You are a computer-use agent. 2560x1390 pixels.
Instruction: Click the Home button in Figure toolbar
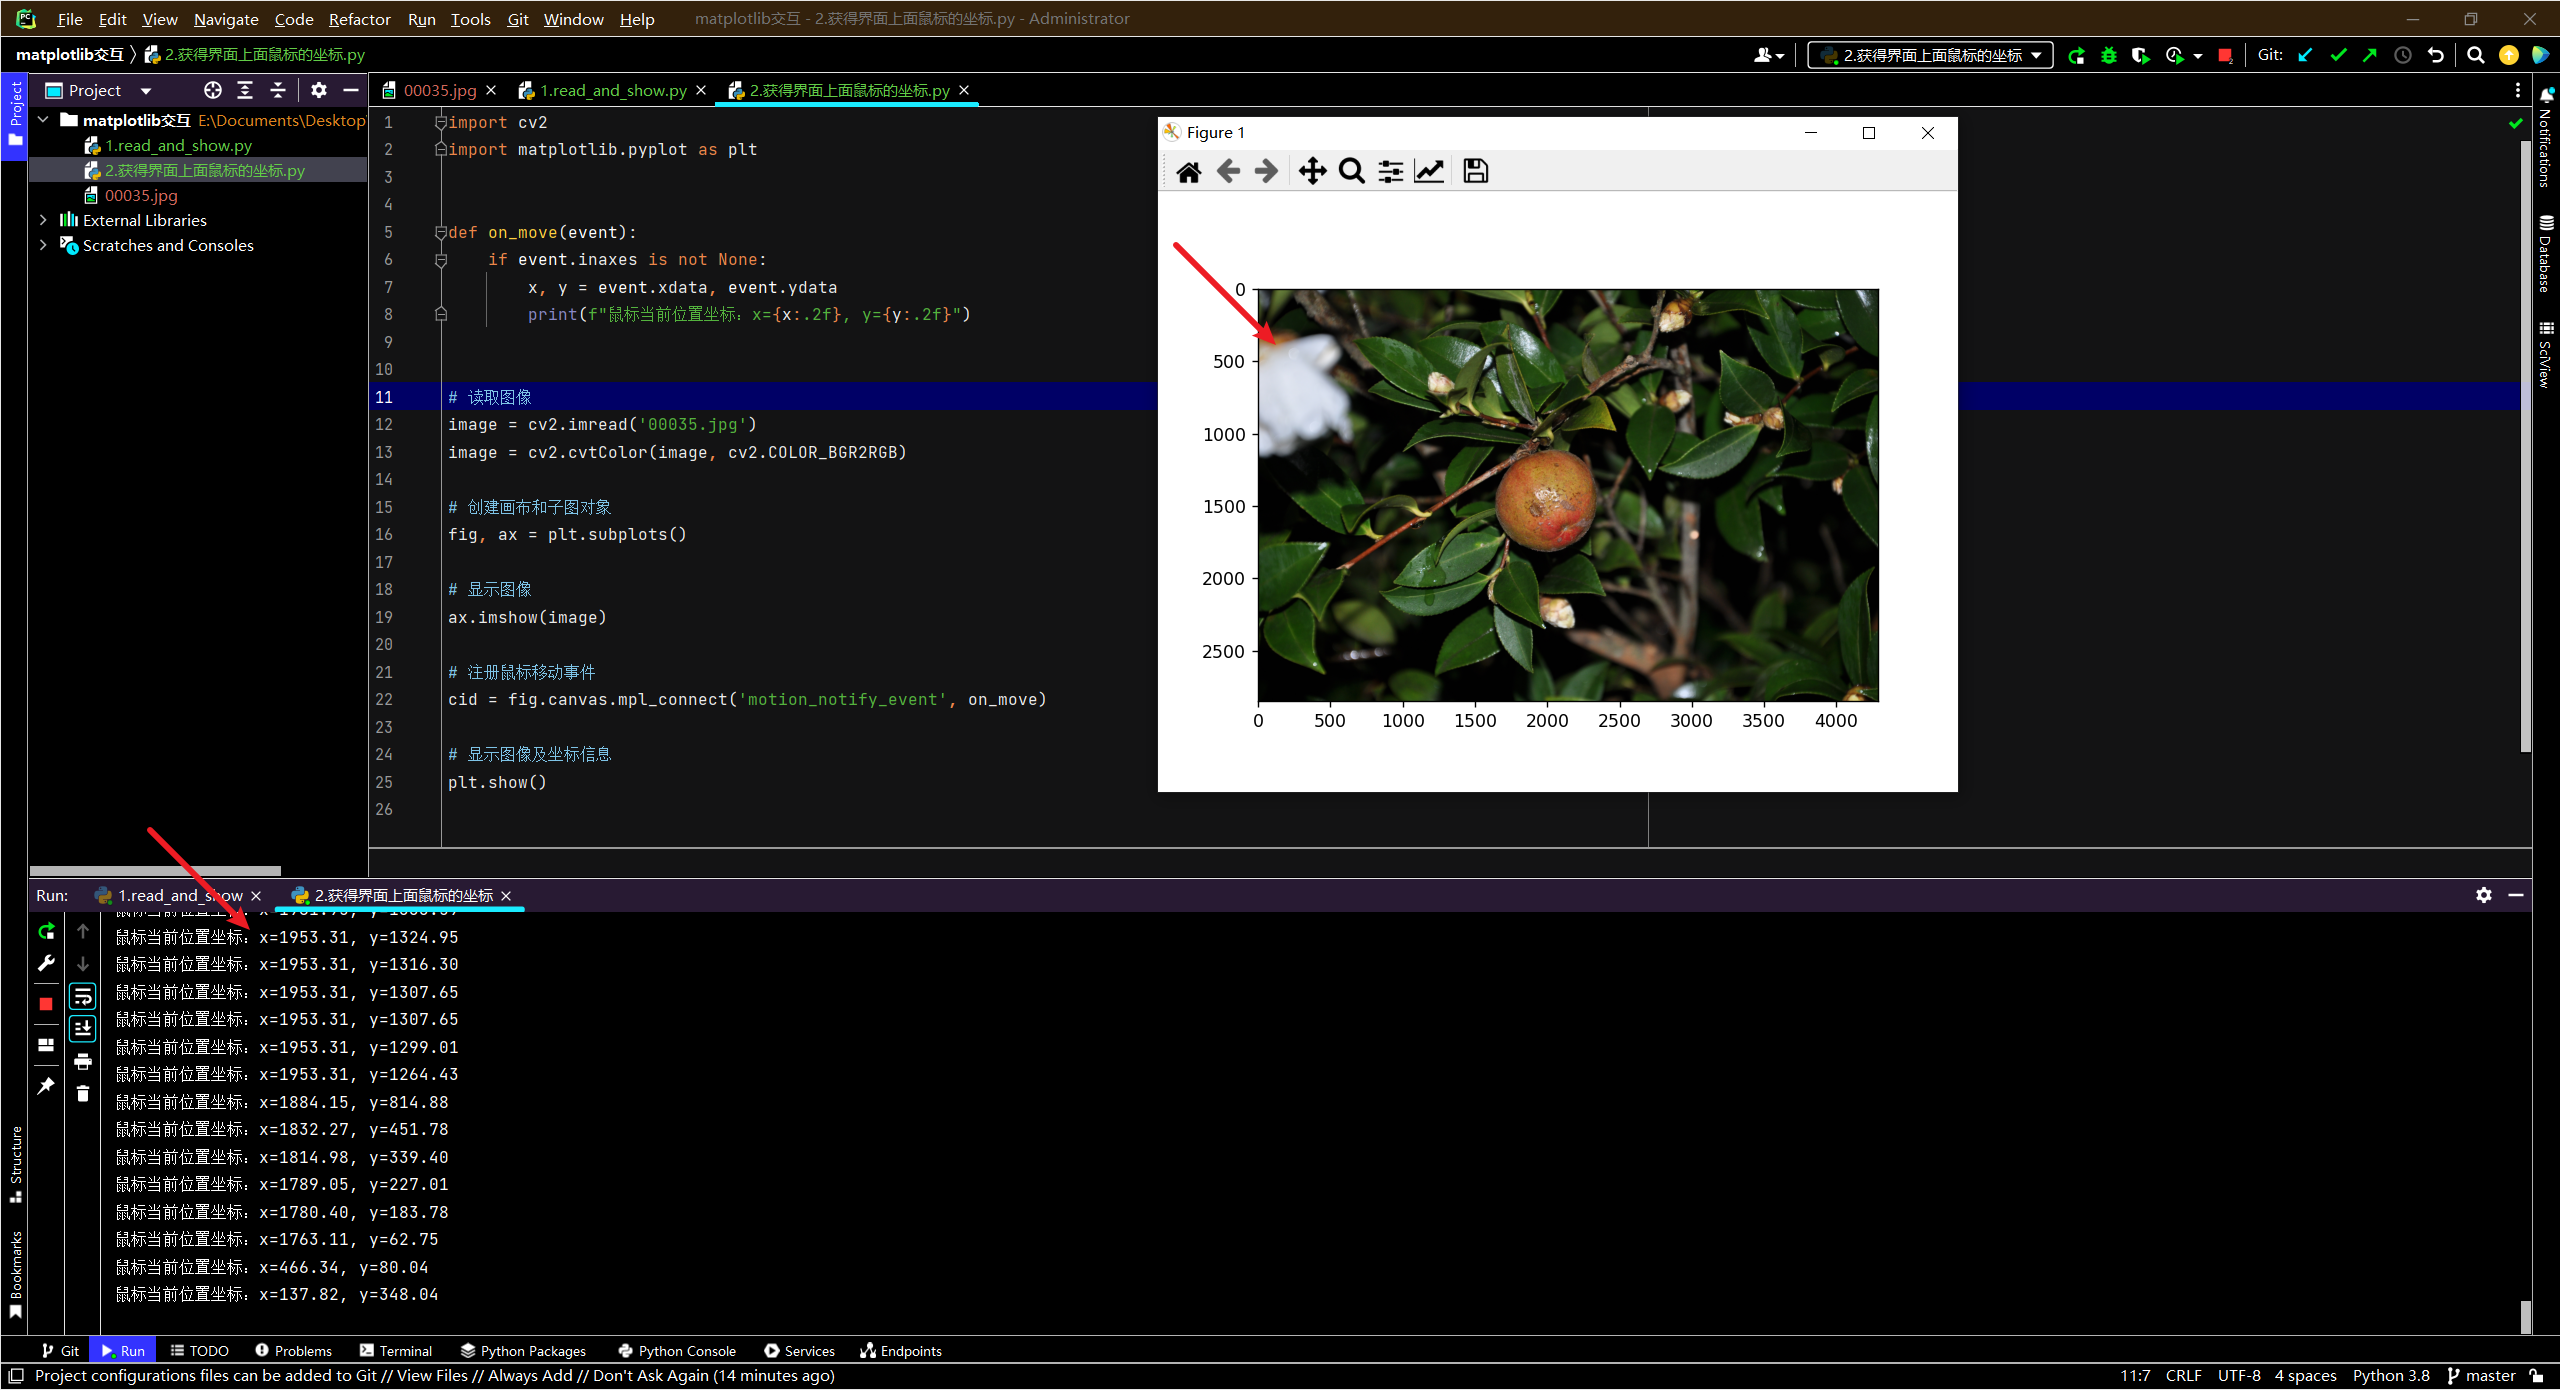pos(1188,172)
